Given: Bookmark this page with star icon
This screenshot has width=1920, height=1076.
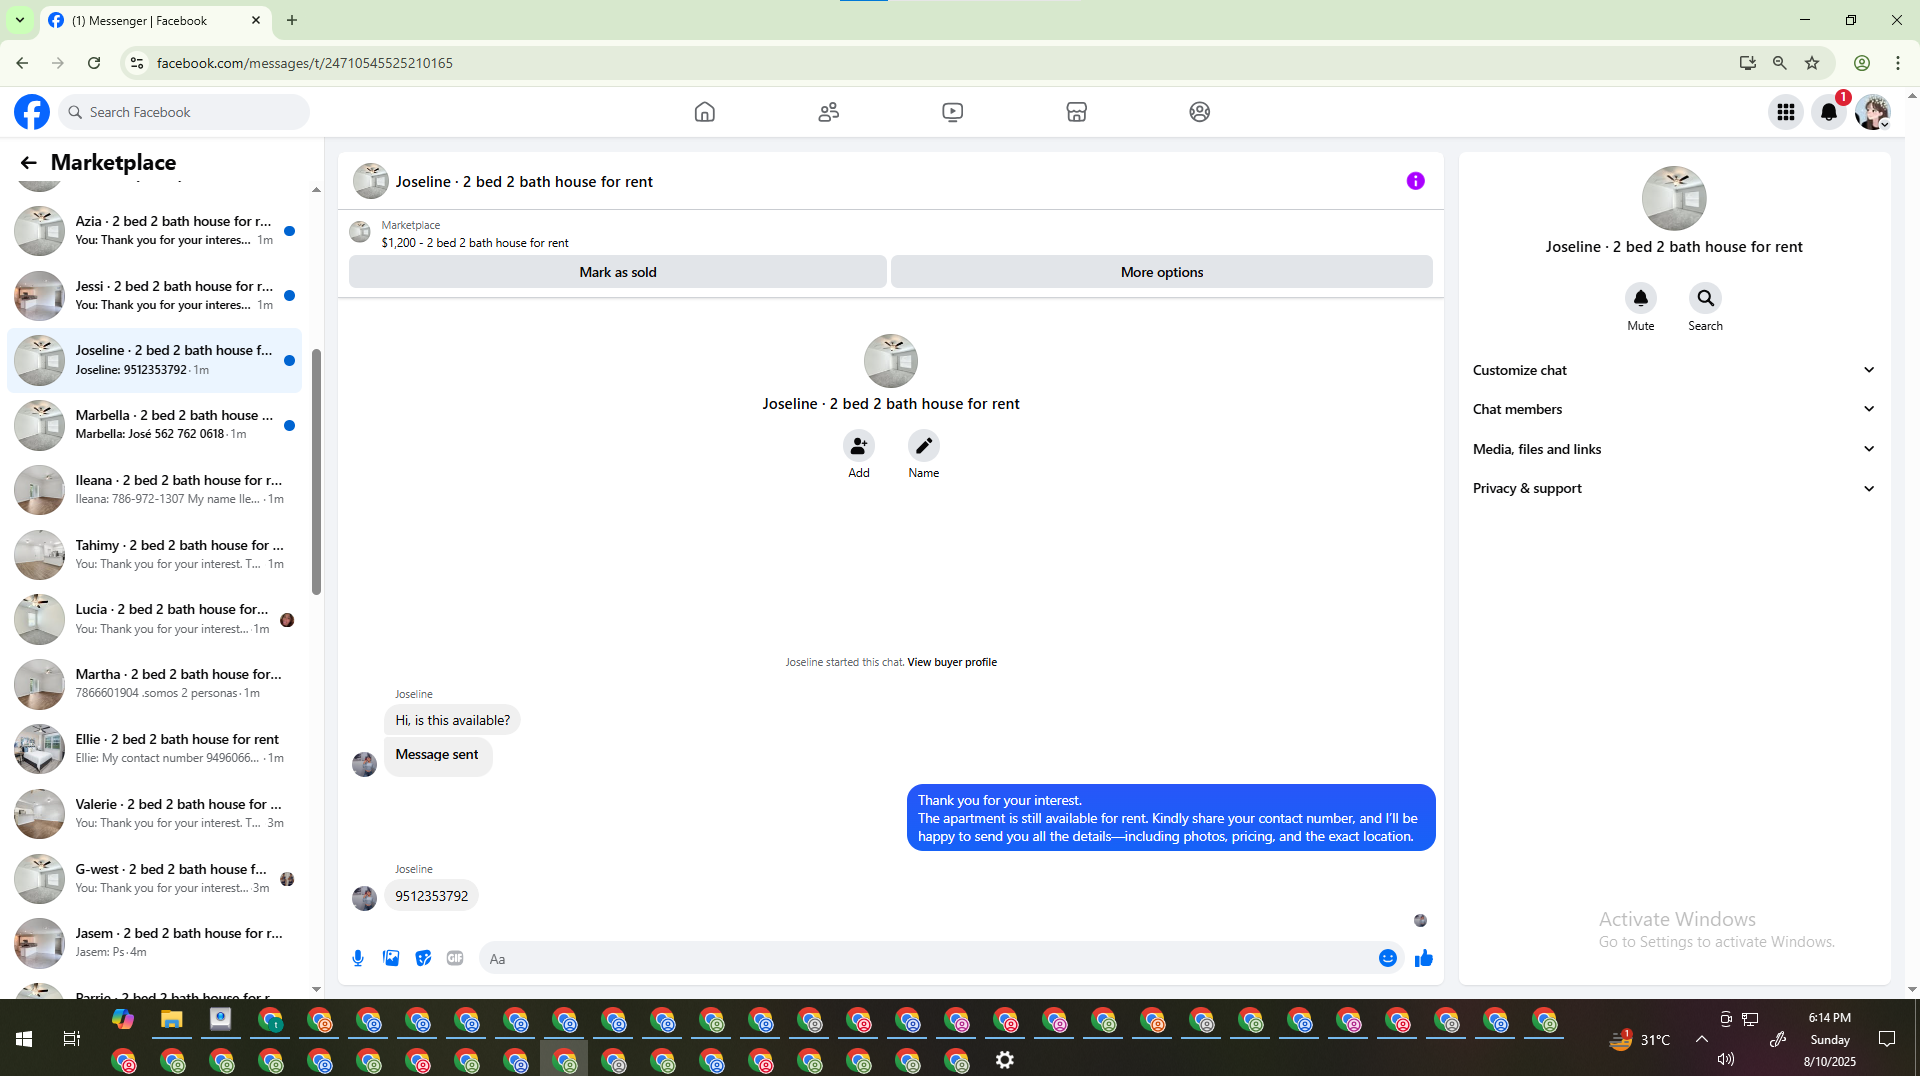Looking at the screenshot, I should coord(1812,63).
